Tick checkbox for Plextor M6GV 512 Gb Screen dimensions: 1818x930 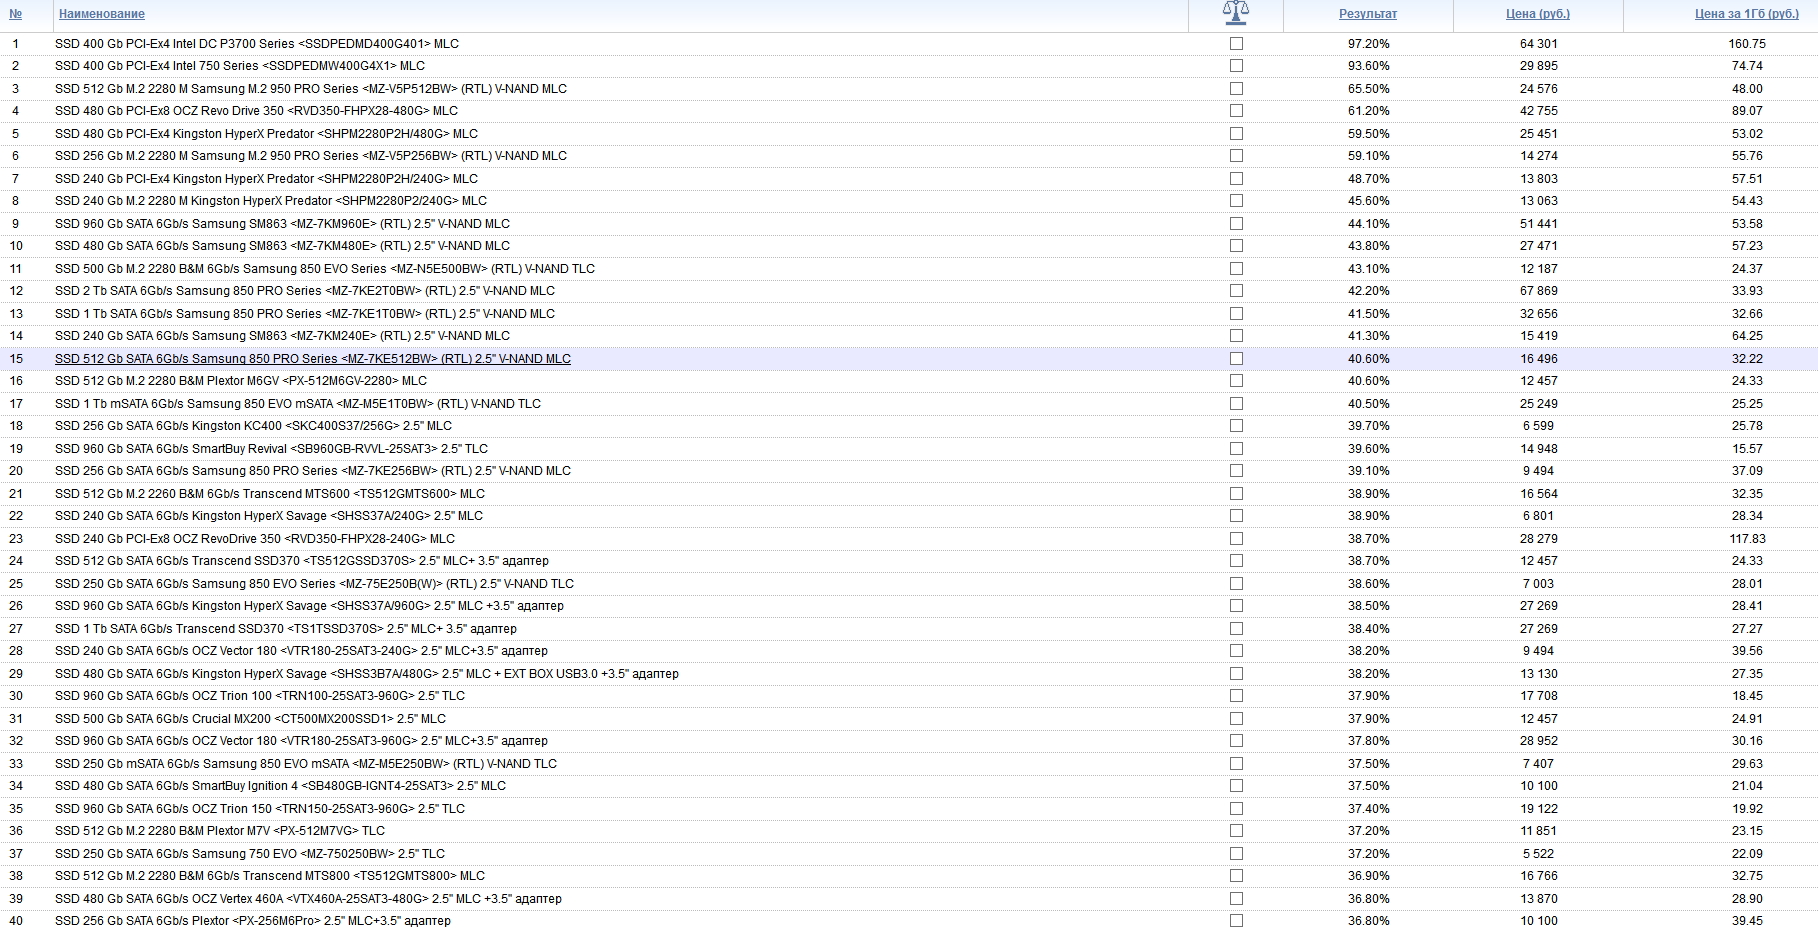click(1236, 381)
